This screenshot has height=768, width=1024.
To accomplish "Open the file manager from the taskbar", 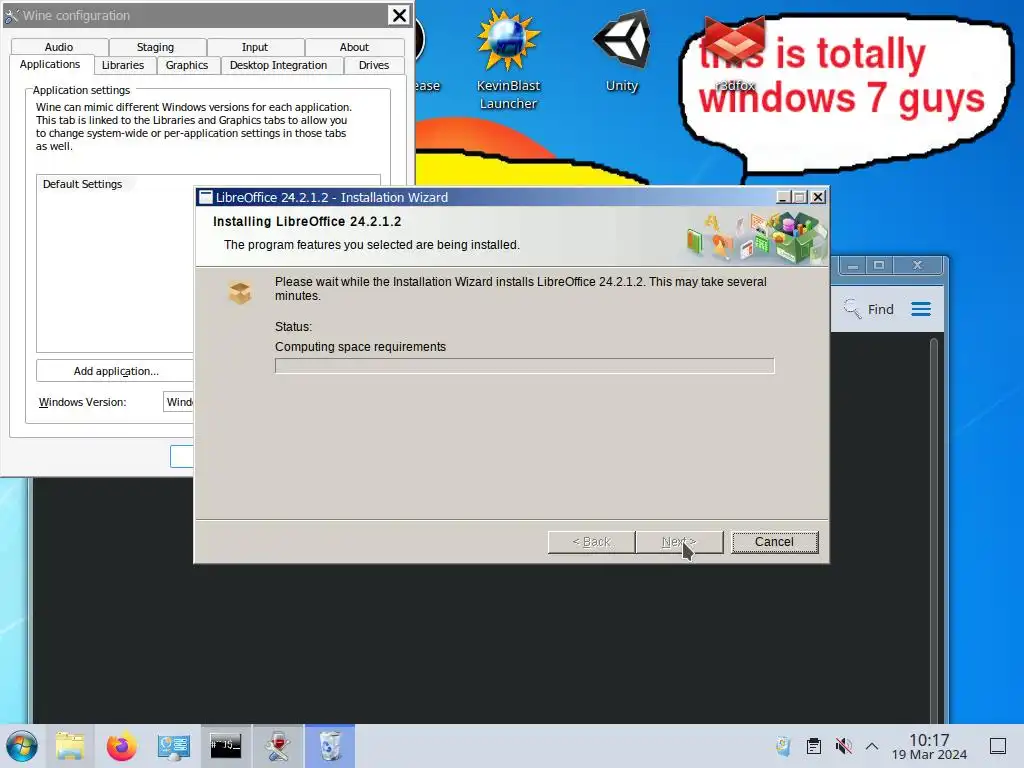I will (69, 746).
